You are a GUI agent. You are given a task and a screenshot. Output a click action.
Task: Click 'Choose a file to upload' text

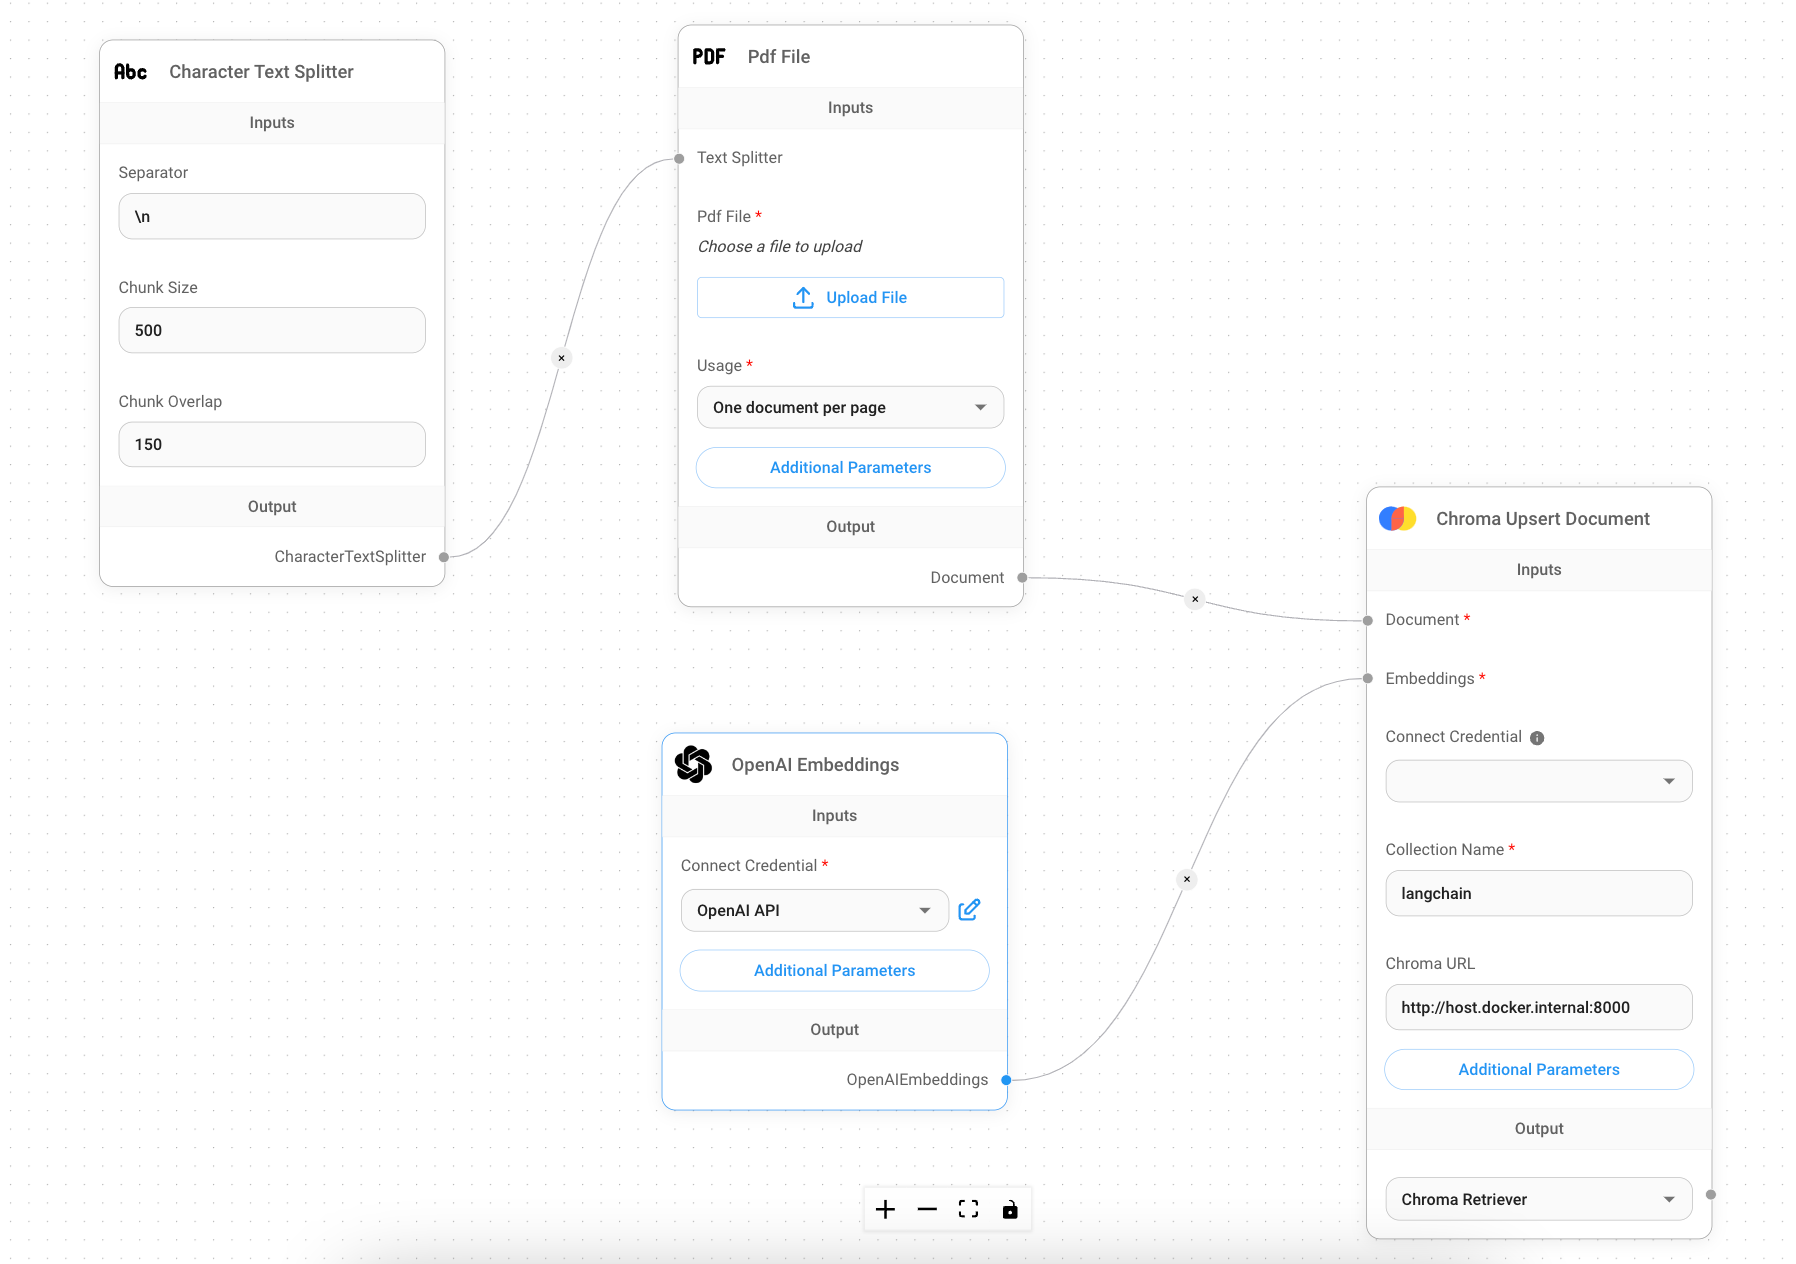pos(780,247)
